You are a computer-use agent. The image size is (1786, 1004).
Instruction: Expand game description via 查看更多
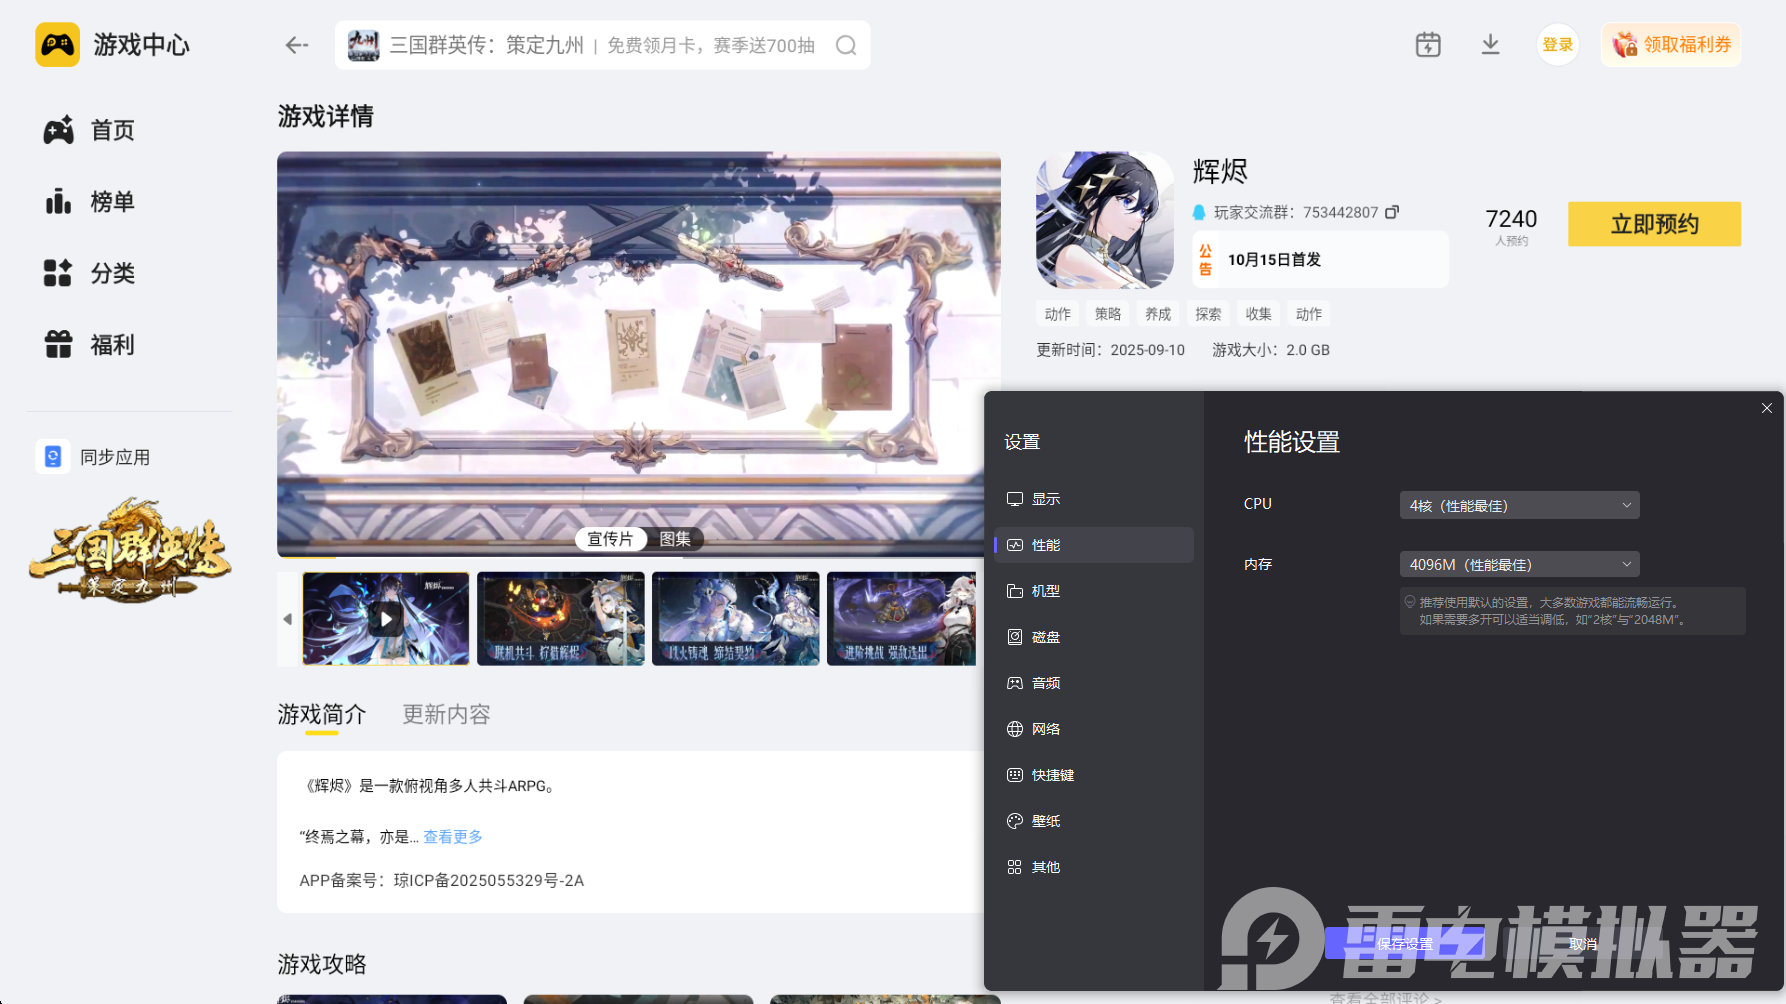click(x=452, y=837)
